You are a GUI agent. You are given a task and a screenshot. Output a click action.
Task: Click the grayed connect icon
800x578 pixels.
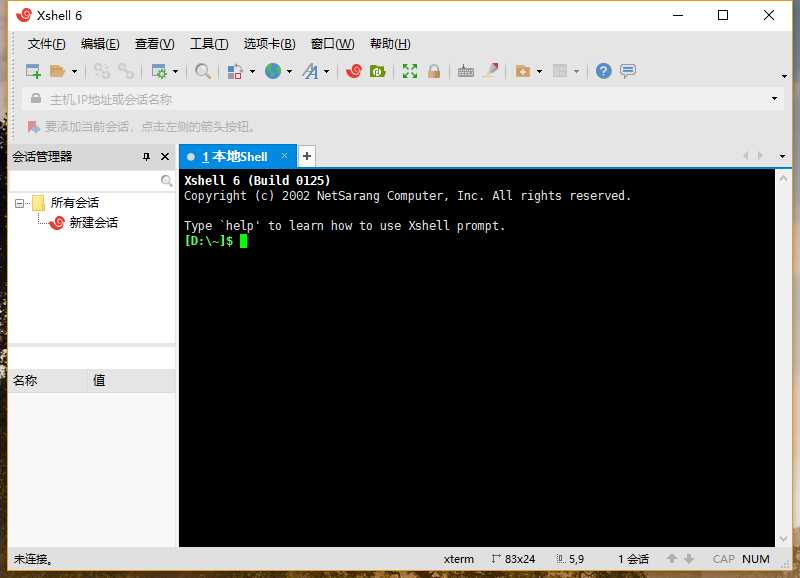[x=102, y=71]
